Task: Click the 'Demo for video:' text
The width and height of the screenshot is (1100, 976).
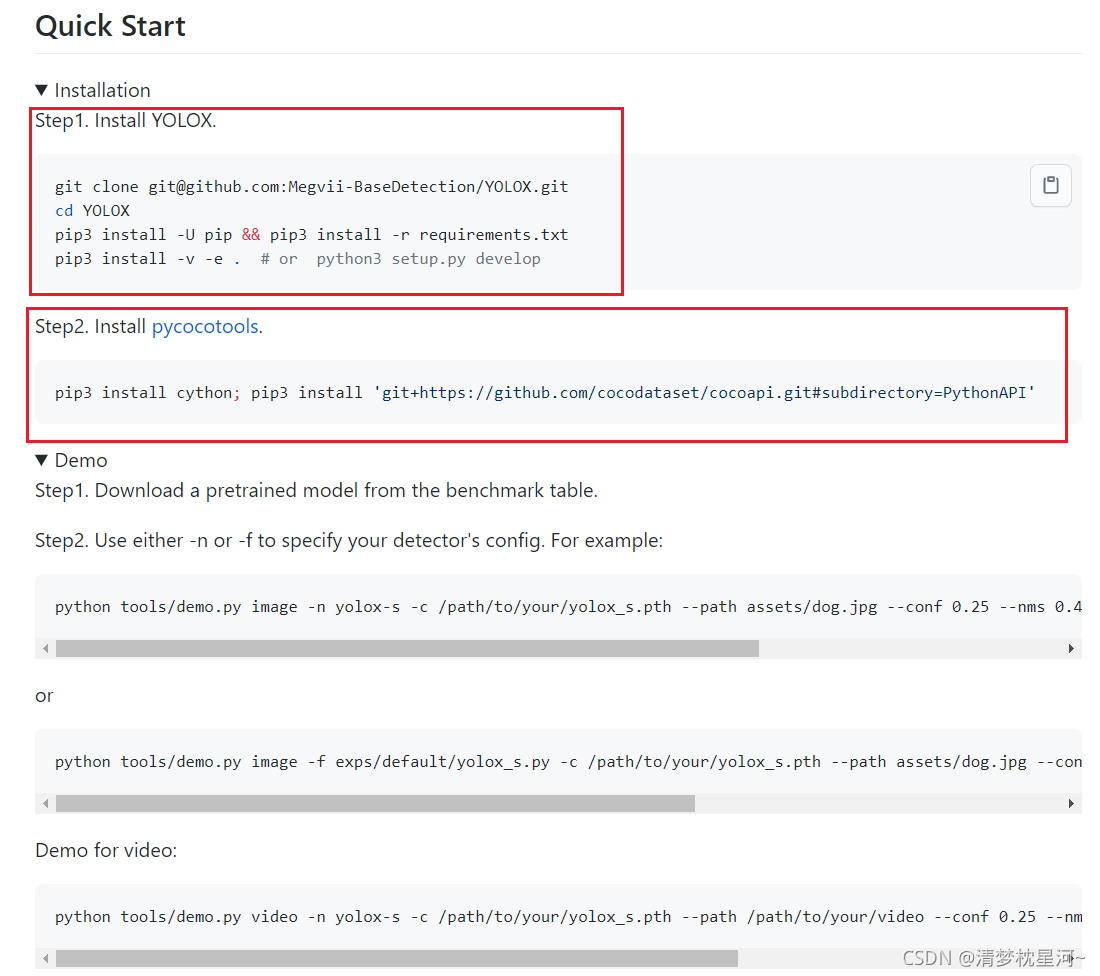Action: pyautogui.click(x=106, y=850)
